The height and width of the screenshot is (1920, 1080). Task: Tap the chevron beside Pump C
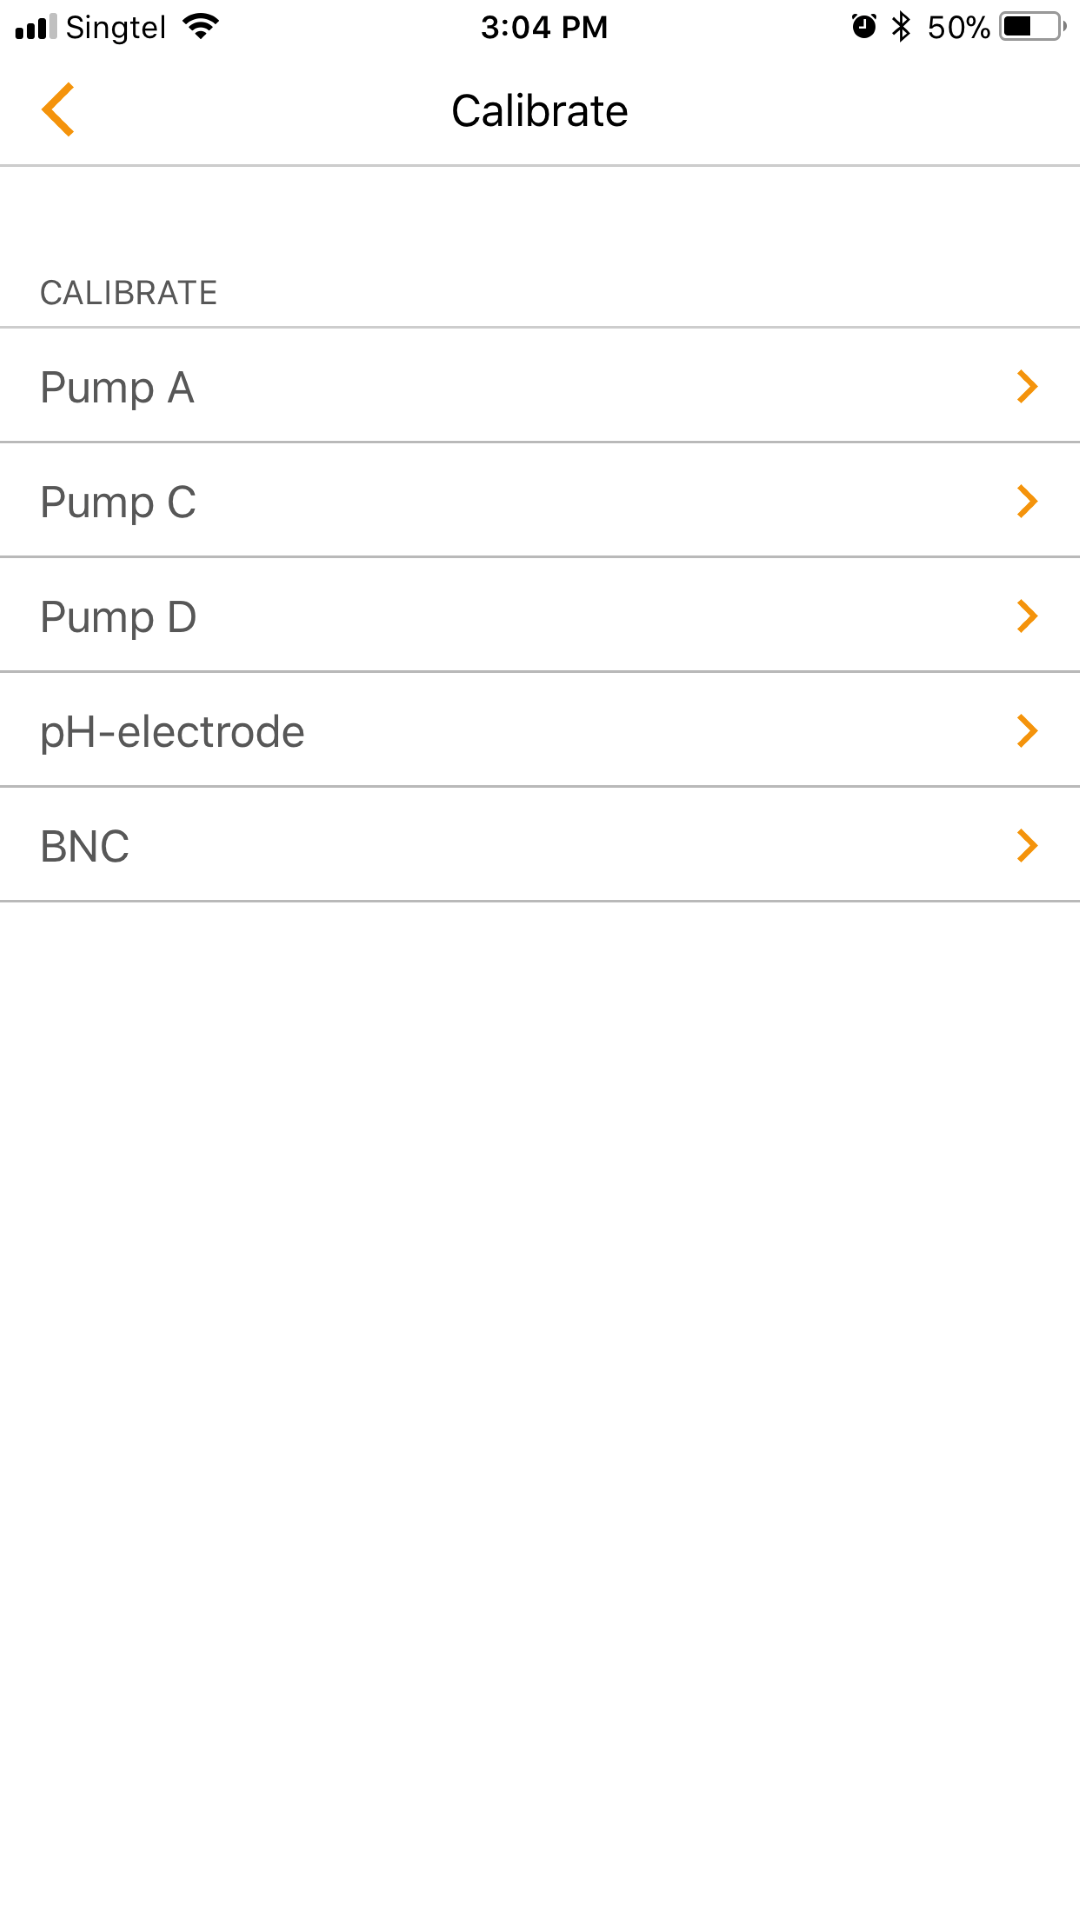pyautogui.click(x=1027, y=501)
